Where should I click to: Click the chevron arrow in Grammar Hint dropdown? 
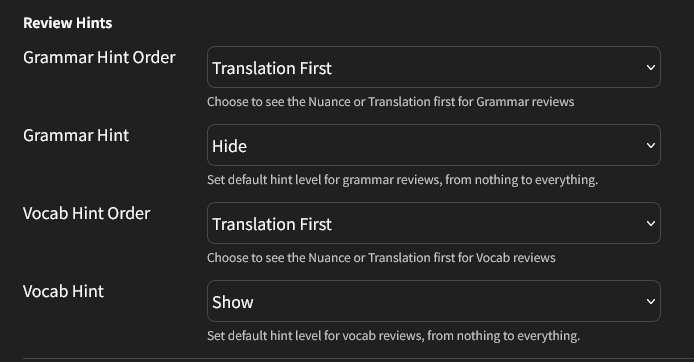tap(651, 146)
